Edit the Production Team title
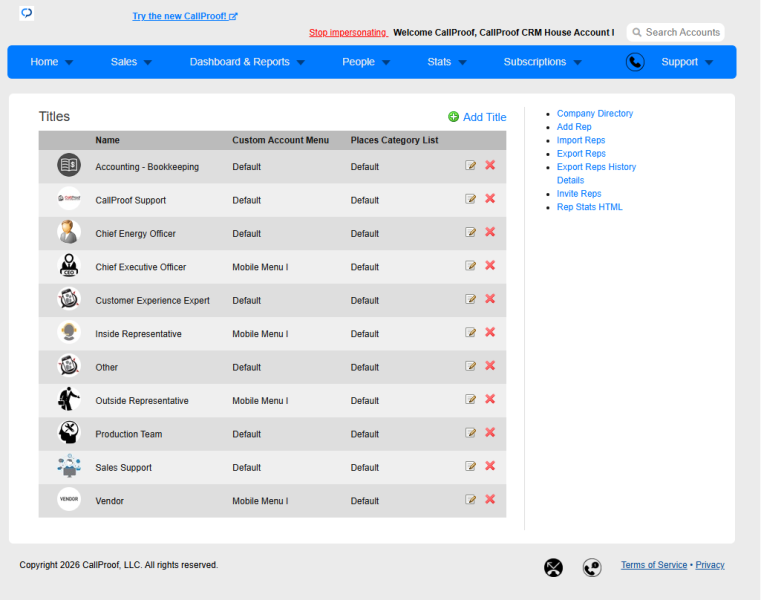 click(x=470, y=433)
